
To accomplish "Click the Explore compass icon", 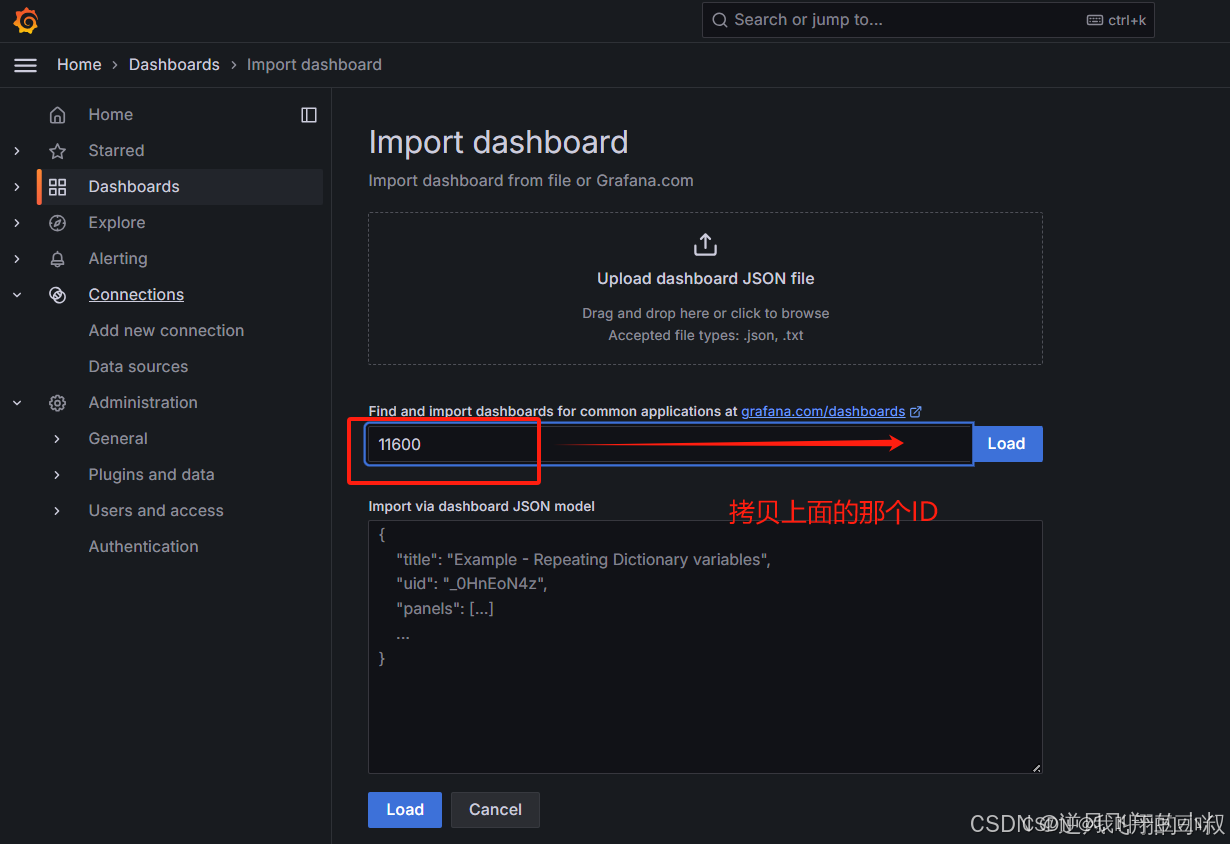I will [x=58, y=223].
